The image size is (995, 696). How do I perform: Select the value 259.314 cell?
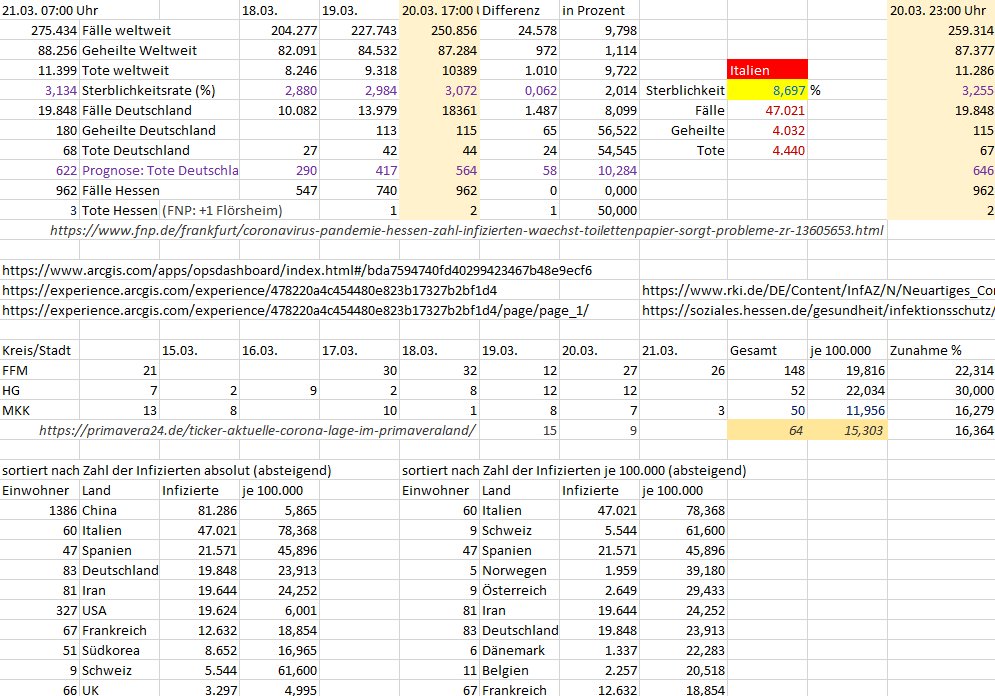coord(941,30)
